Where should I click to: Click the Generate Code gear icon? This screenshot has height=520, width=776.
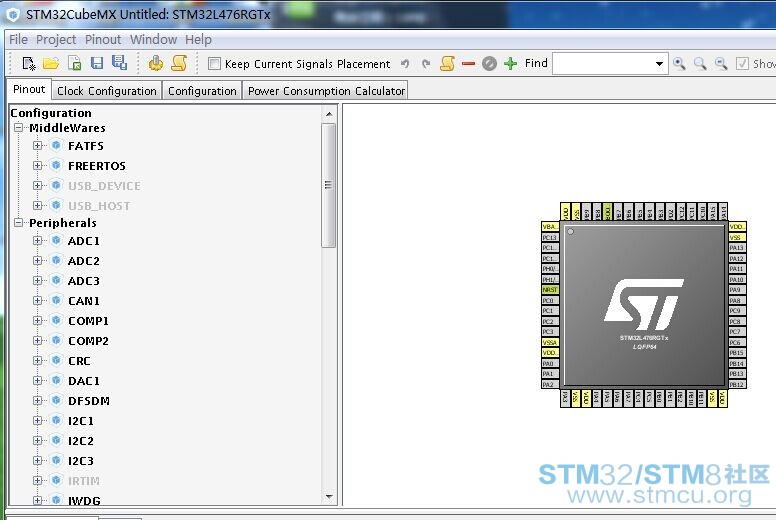click(156, 63)
